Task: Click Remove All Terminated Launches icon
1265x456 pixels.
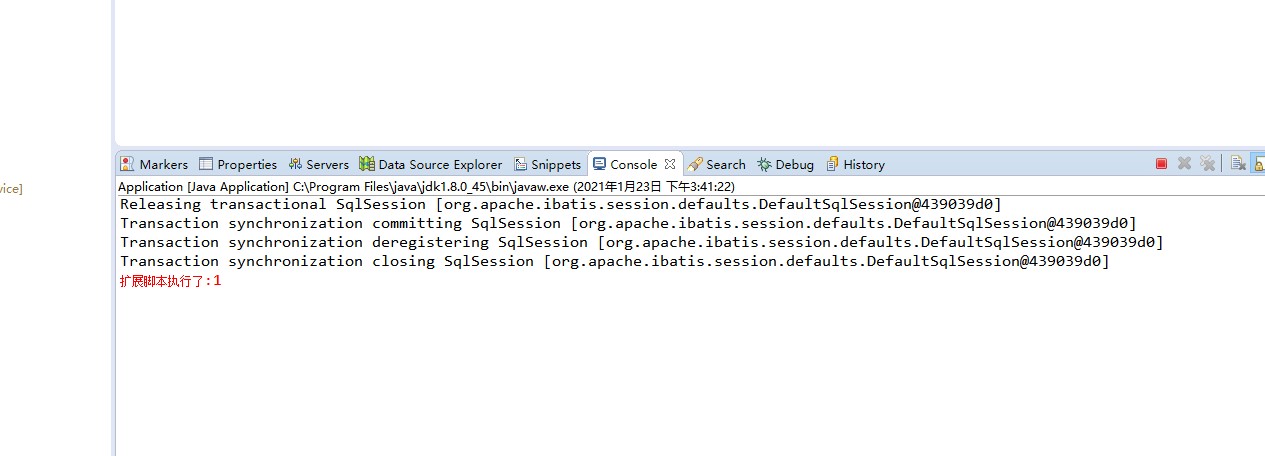Action: pyautogui.click(x=1207, y=164)
